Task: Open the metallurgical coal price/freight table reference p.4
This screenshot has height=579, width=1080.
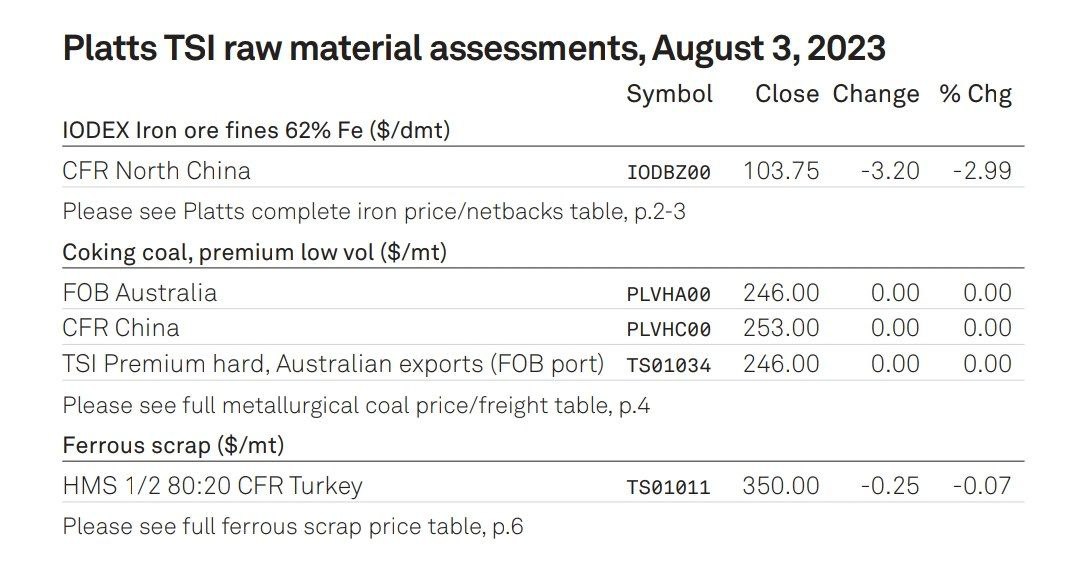Action: pyautogui.click(x=356, y=406)
